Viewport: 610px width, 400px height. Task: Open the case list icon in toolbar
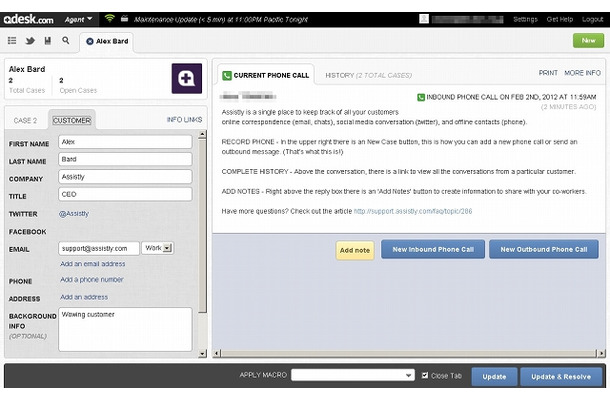[12, 40]
